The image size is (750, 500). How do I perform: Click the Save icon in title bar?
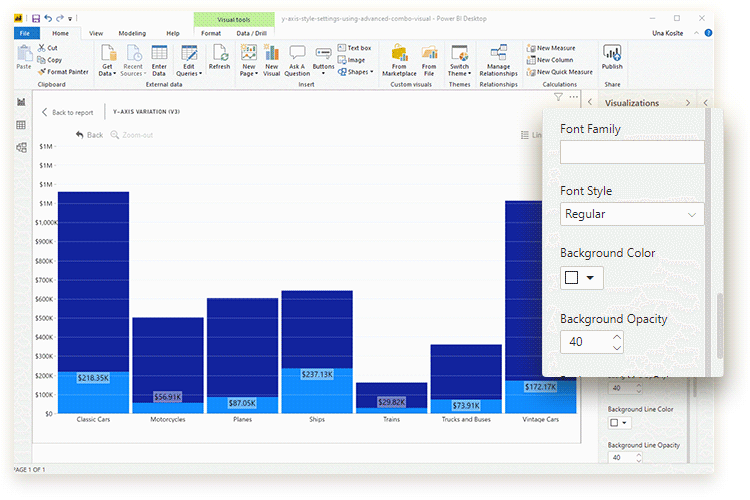(36, 19)
